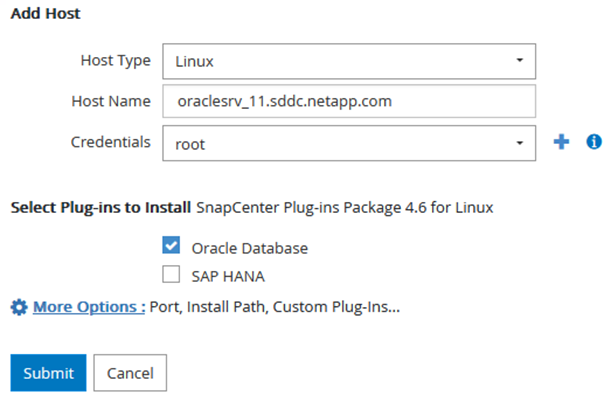This screenshot has height=395, width=611.
Task: Click the Add Host heading
Action: pyautogui.click(x=46, y=14)
